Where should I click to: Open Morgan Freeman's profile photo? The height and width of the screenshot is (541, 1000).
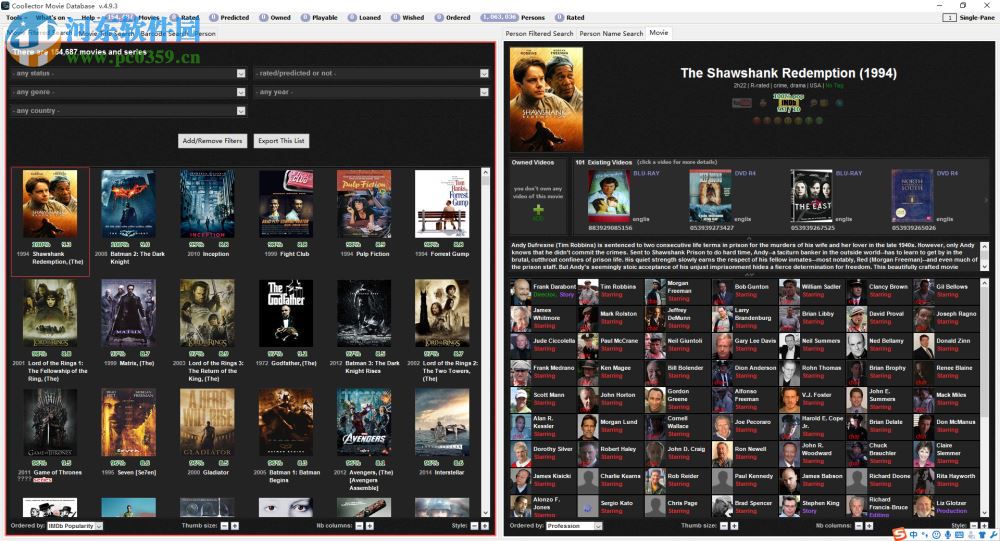coord(655,291)
